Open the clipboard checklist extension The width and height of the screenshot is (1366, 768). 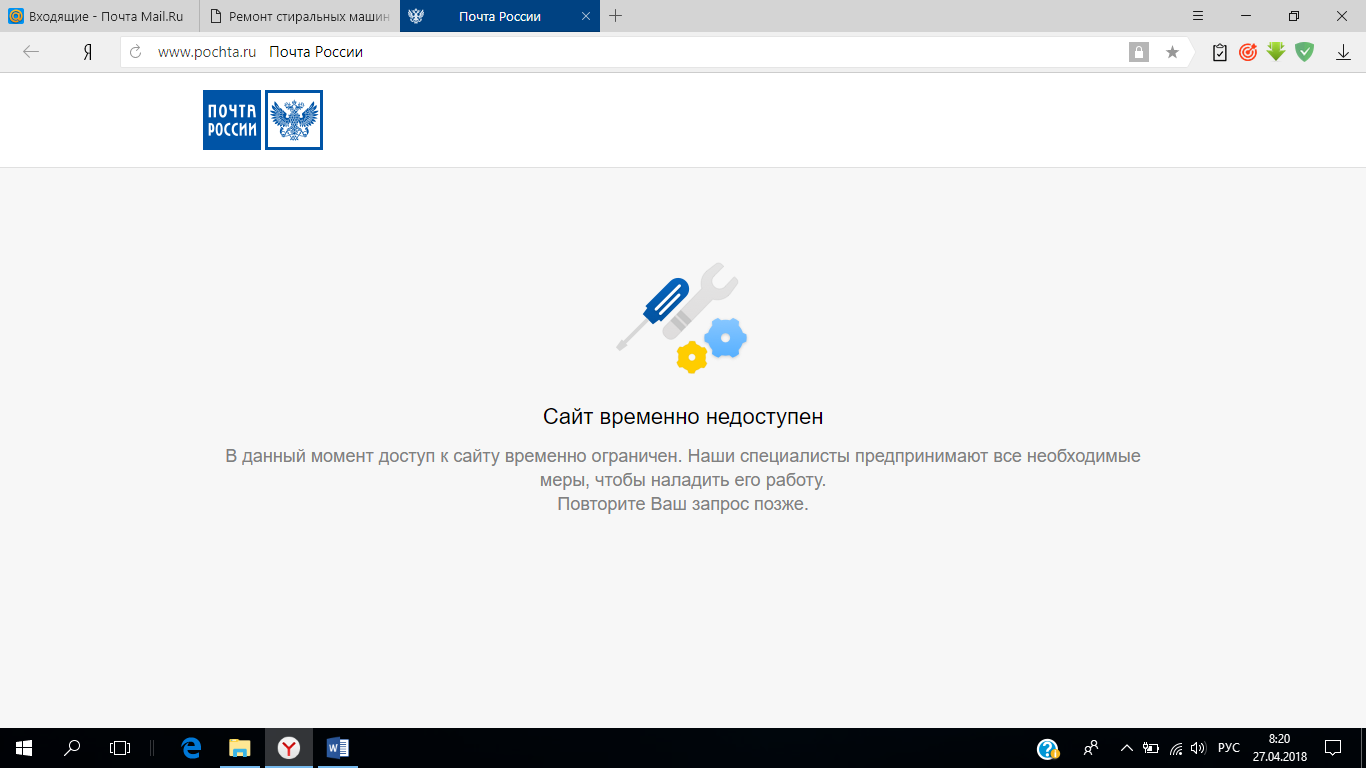pos(1219,52)
